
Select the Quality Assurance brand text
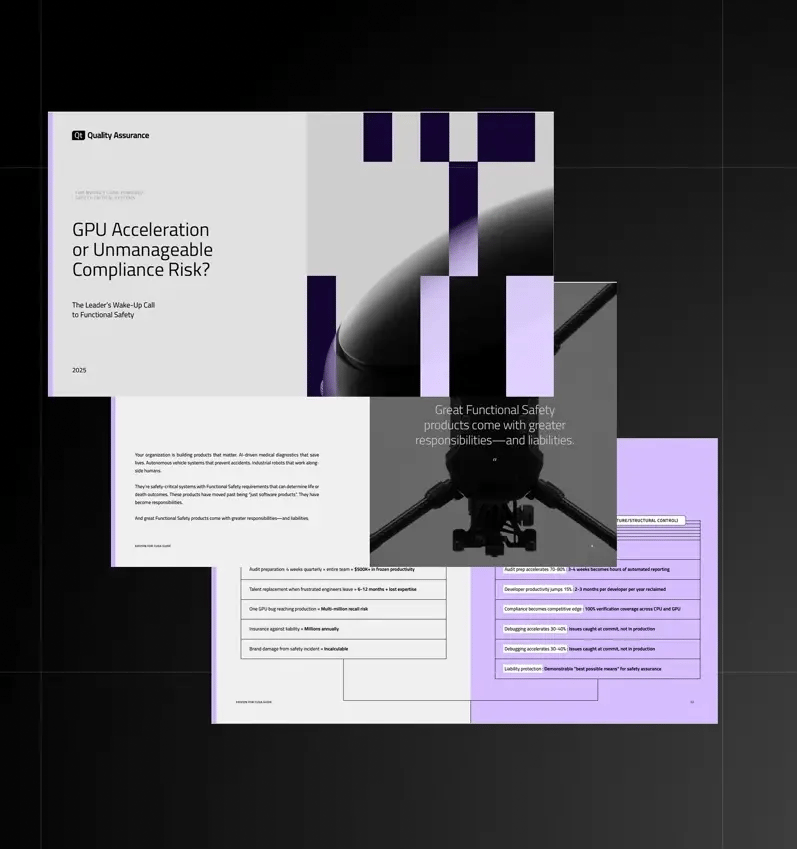(x=118, y=135)
